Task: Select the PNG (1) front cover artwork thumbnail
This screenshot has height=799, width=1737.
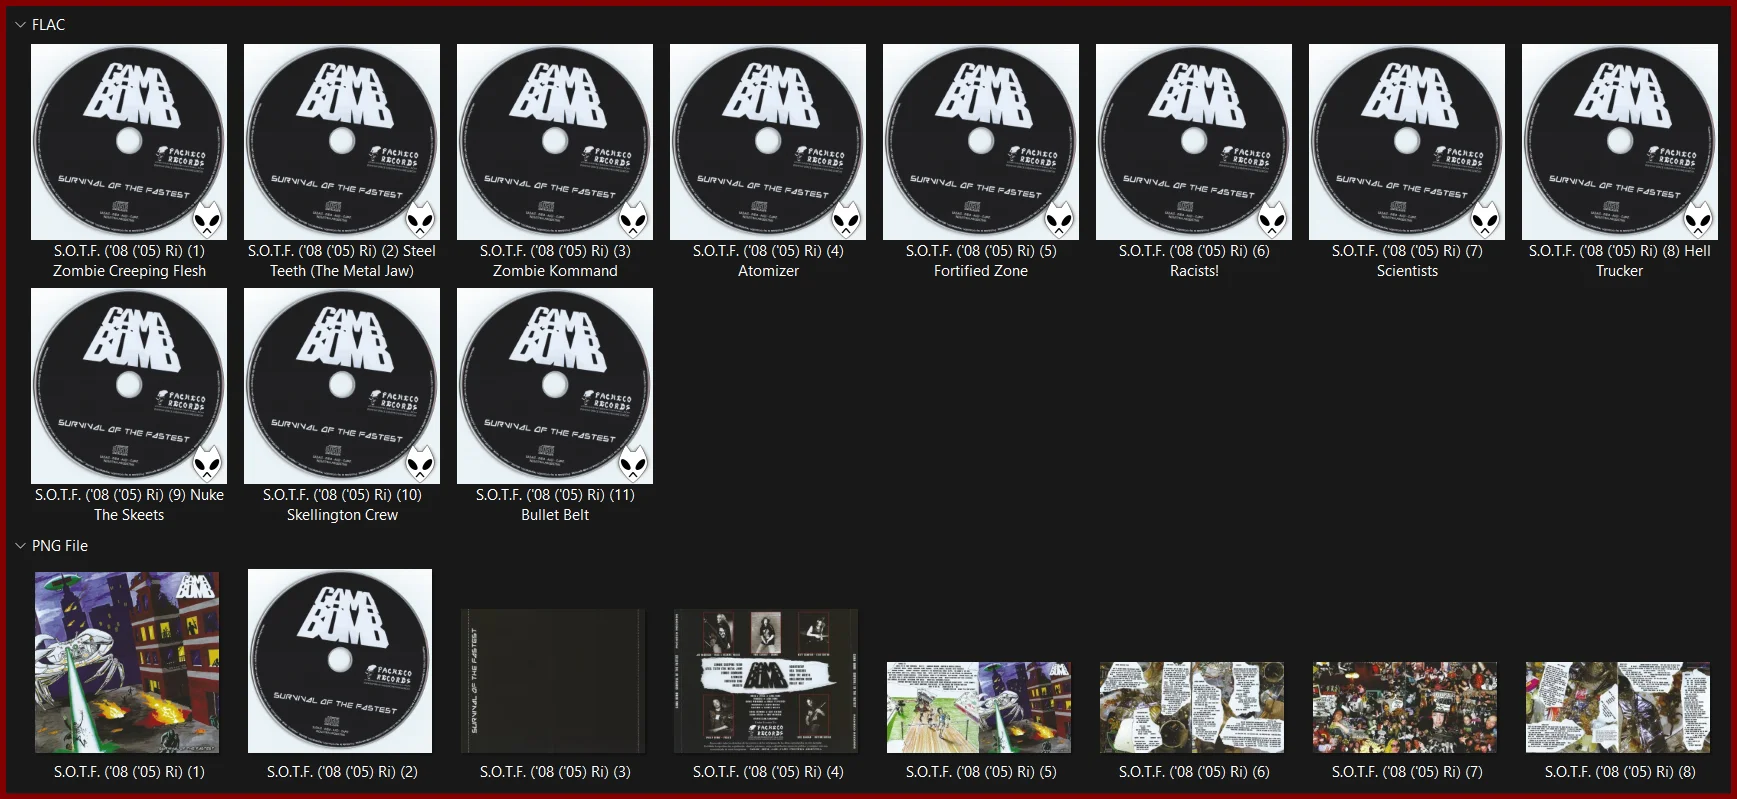Action: [127, 662]
